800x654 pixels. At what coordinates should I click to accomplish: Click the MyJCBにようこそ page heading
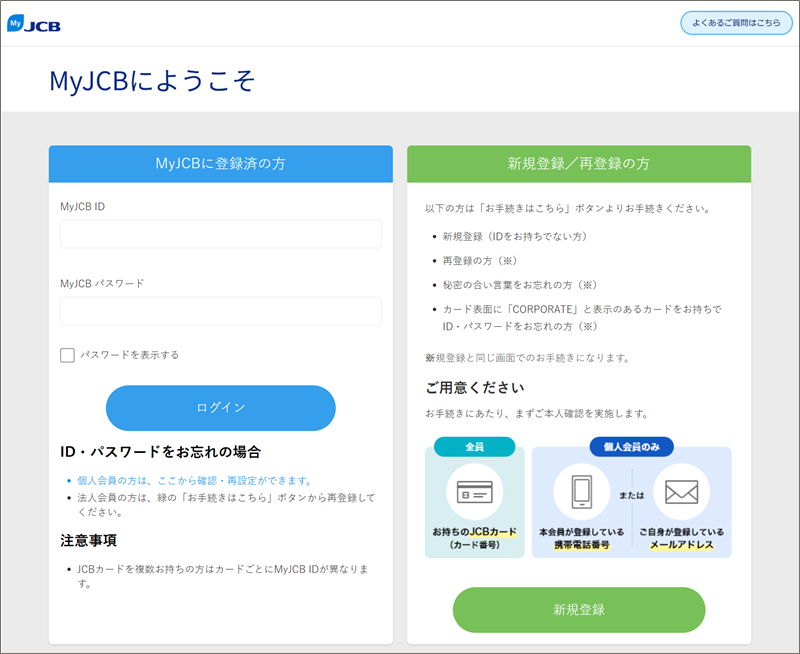point(152,80)
